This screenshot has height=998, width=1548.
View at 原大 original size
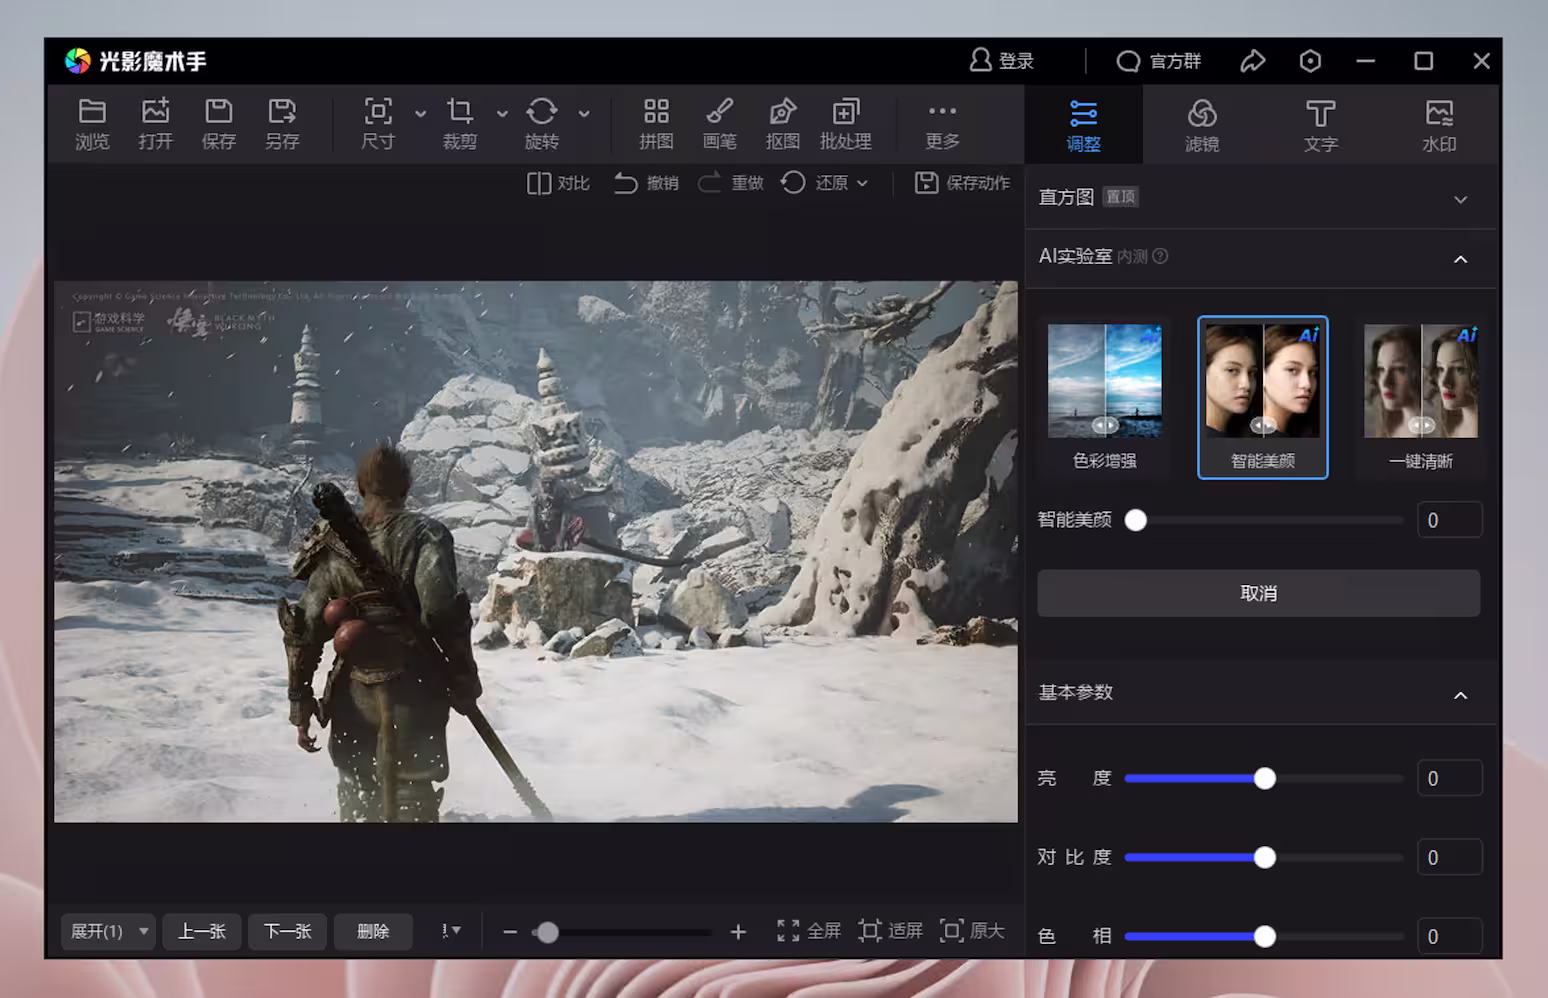972,931
